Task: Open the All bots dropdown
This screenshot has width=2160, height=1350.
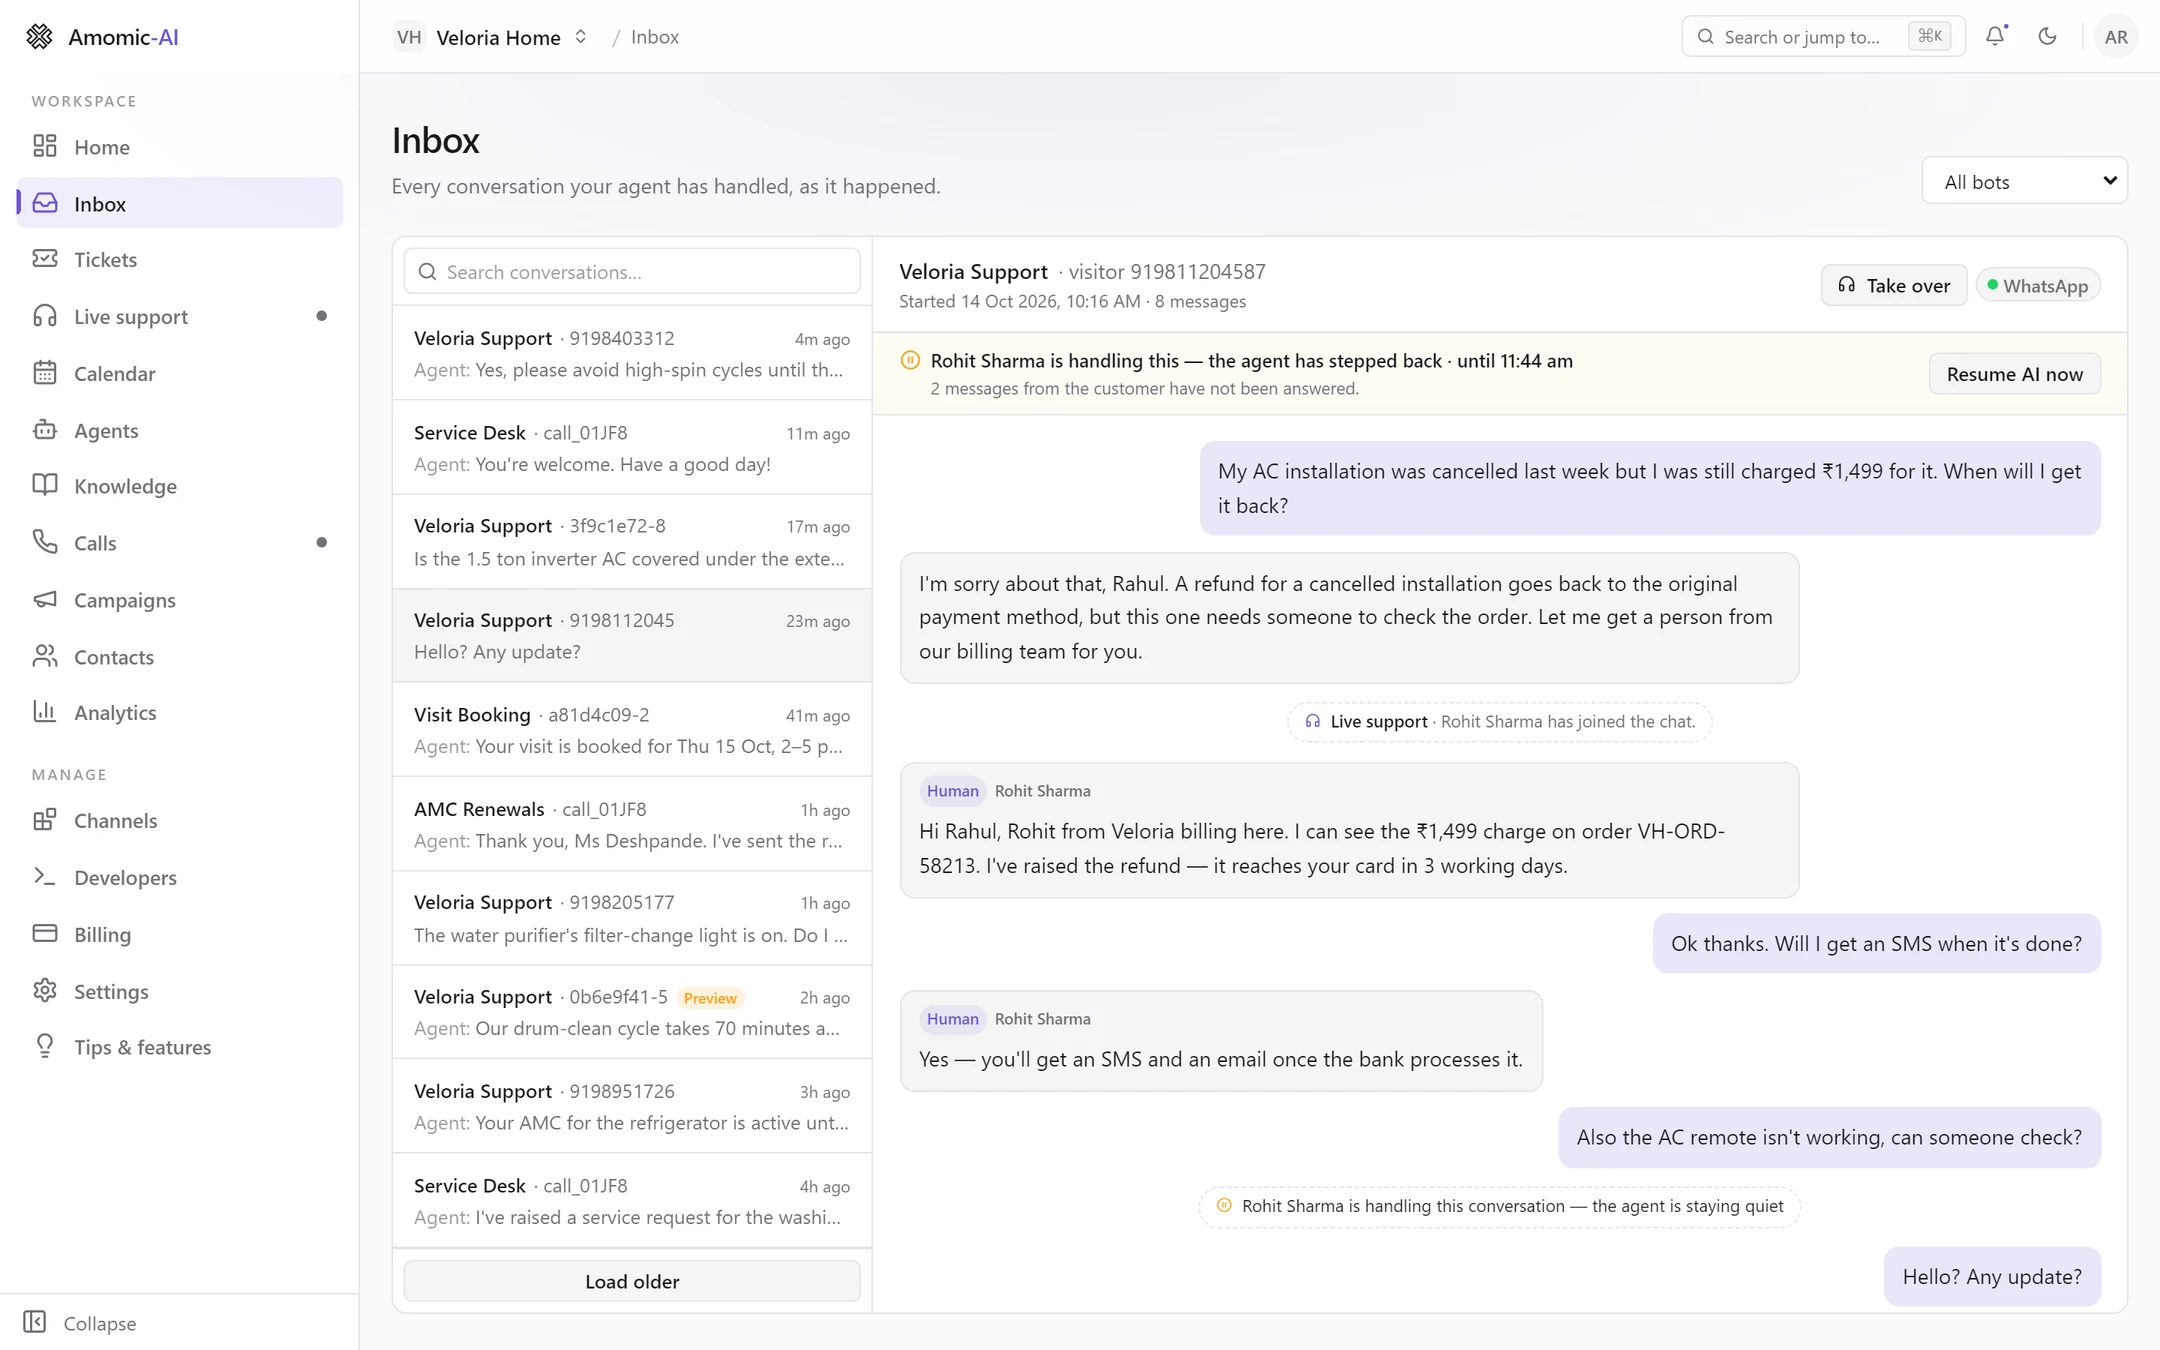Action: (x=2024, y=181)
